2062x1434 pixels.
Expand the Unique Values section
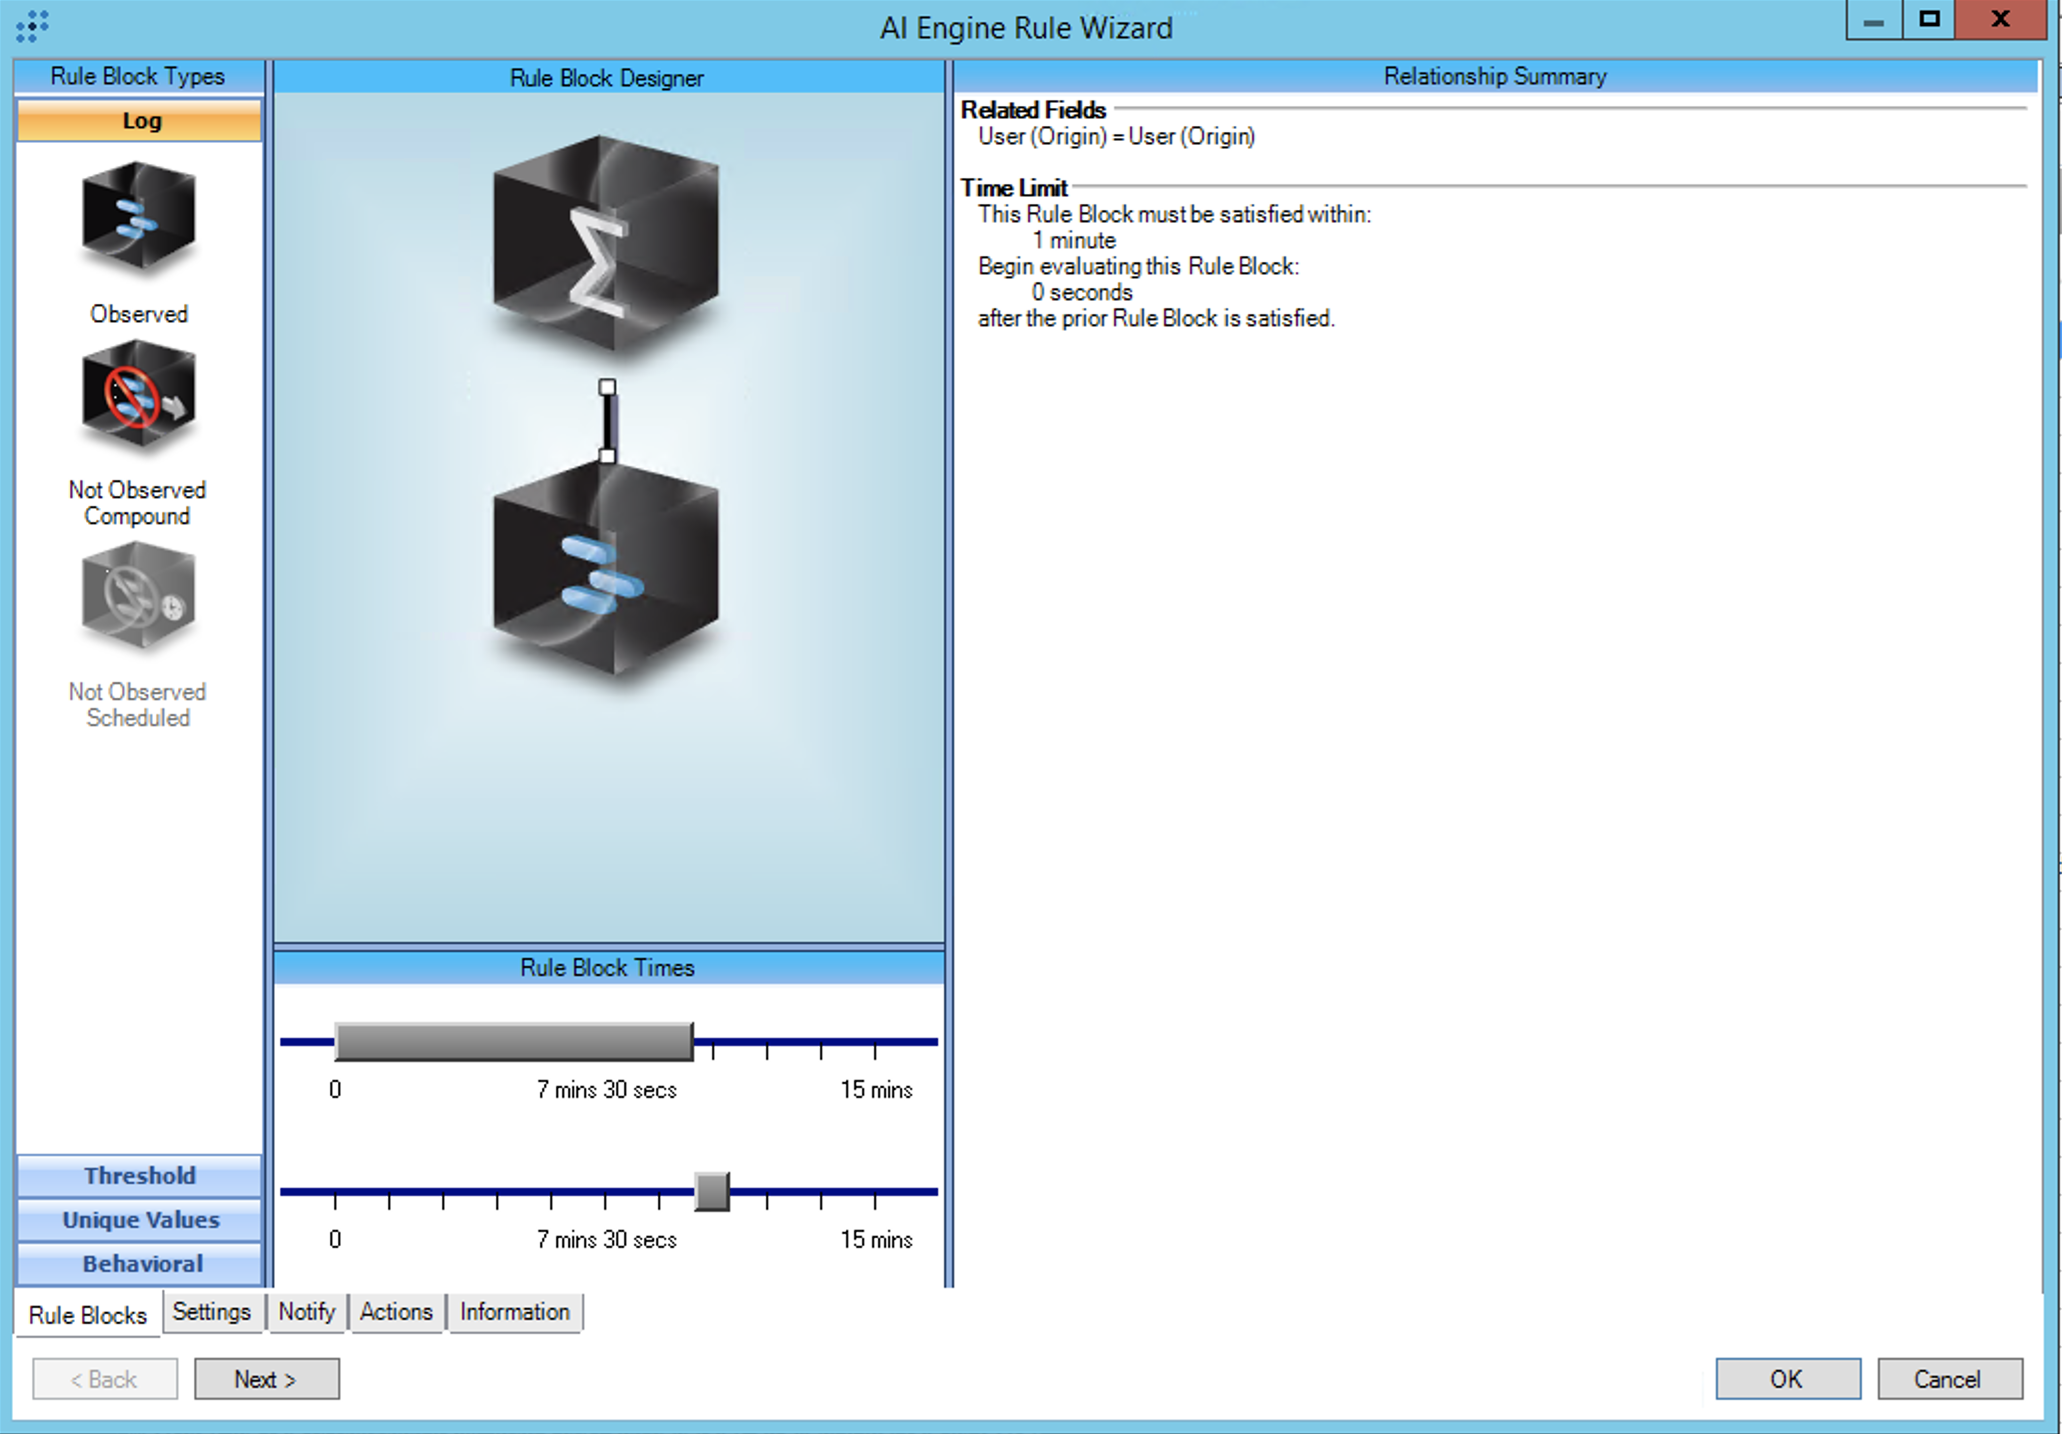coord(139,1219)
